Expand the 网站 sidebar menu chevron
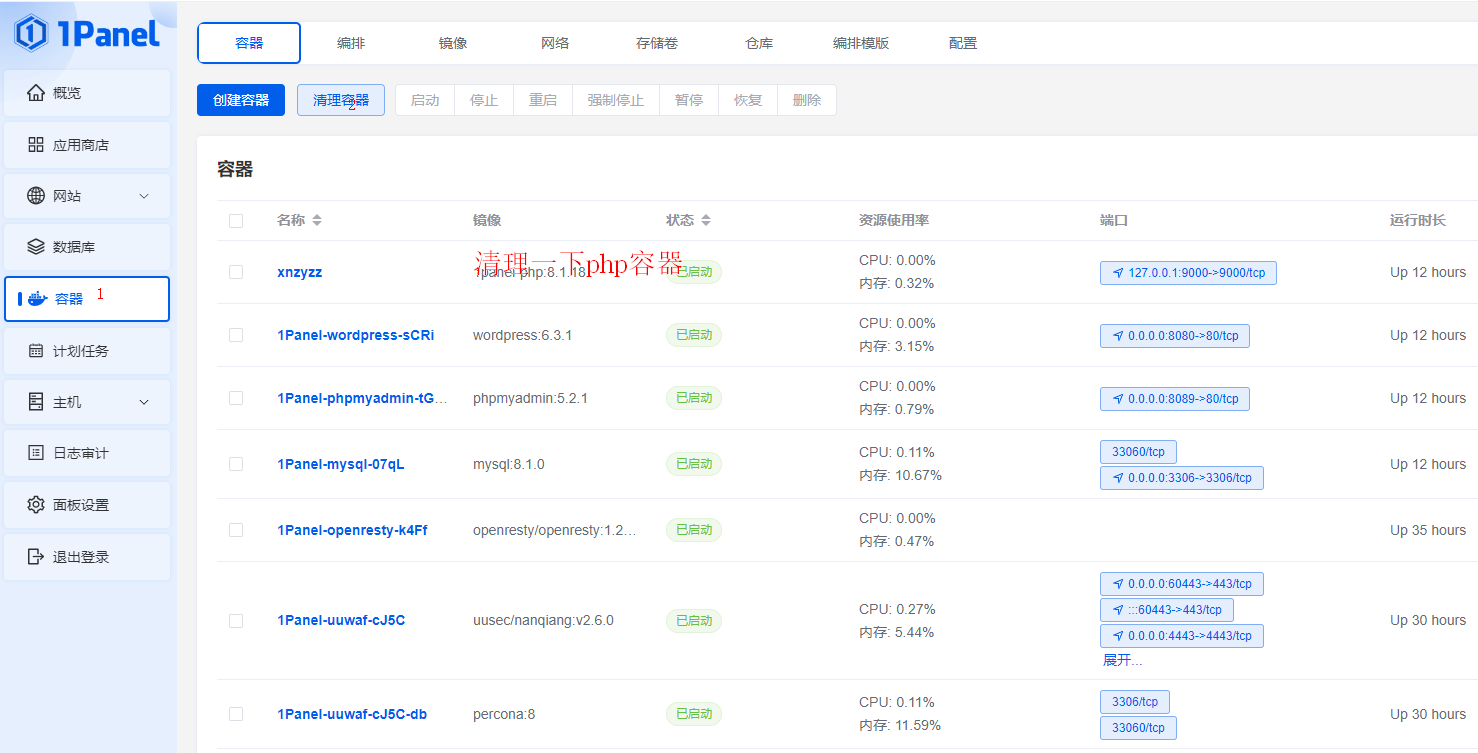 click(x=144, y=196)
